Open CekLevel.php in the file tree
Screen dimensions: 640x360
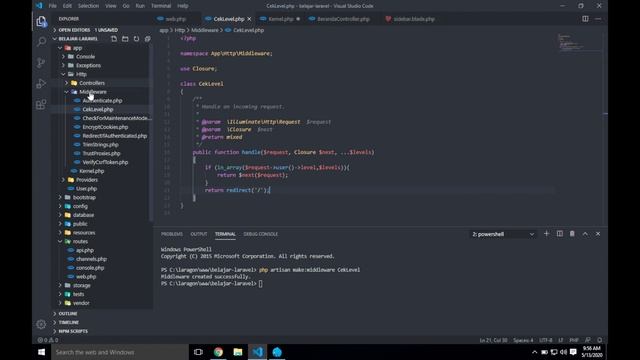(98, 109)
